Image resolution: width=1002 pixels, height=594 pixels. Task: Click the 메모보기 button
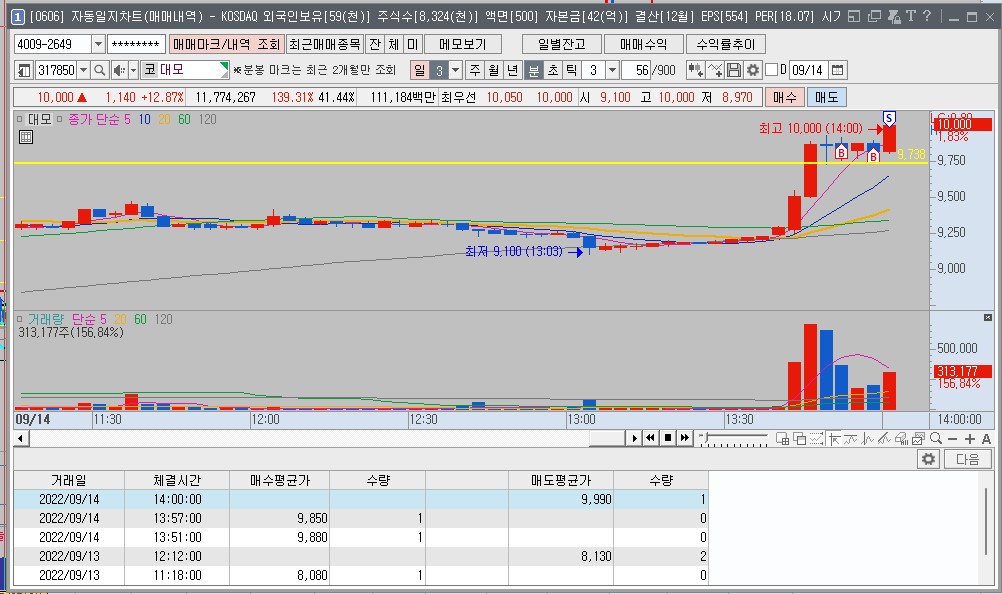[x=463, y=44]
